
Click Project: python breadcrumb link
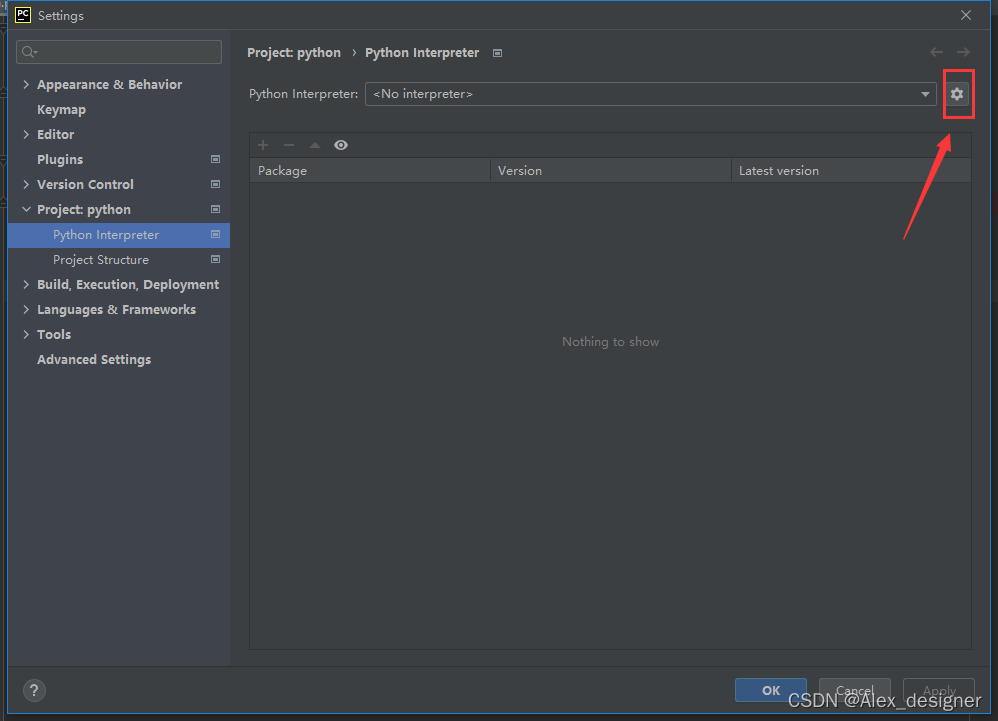[x=294, y=53]
